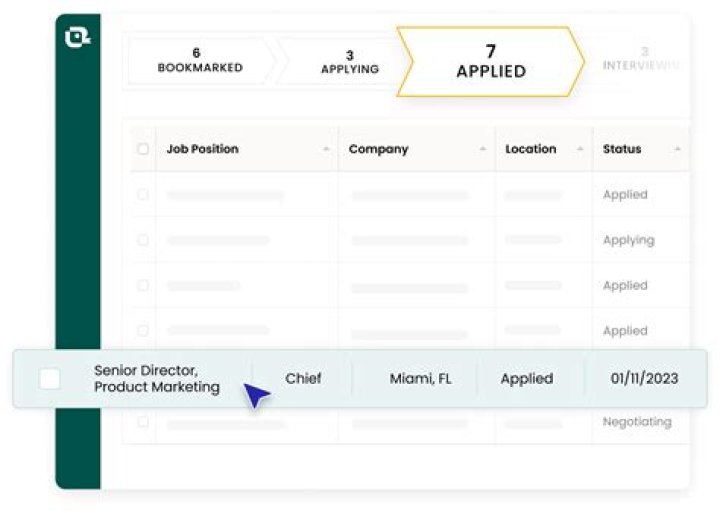
Task: Click the Applying status in second row
Action: [x=628, y=240]
